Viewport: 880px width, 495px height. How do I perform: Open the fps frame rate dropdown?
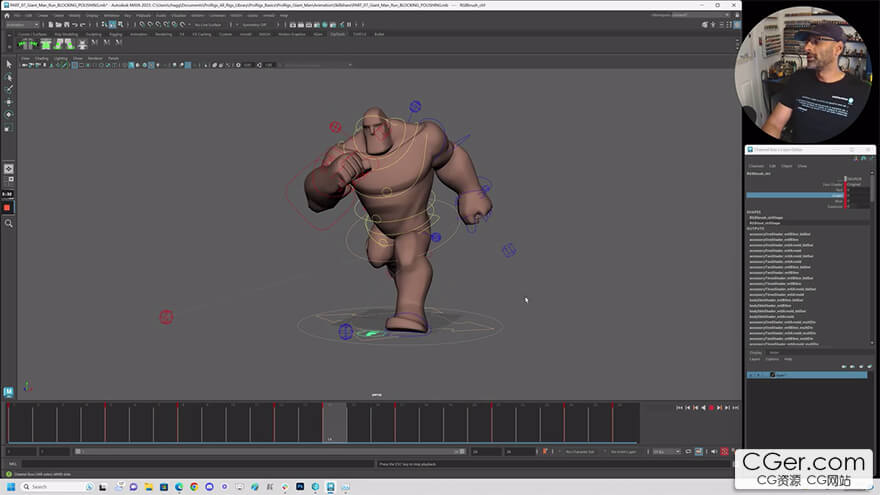[x=667, y=451]
